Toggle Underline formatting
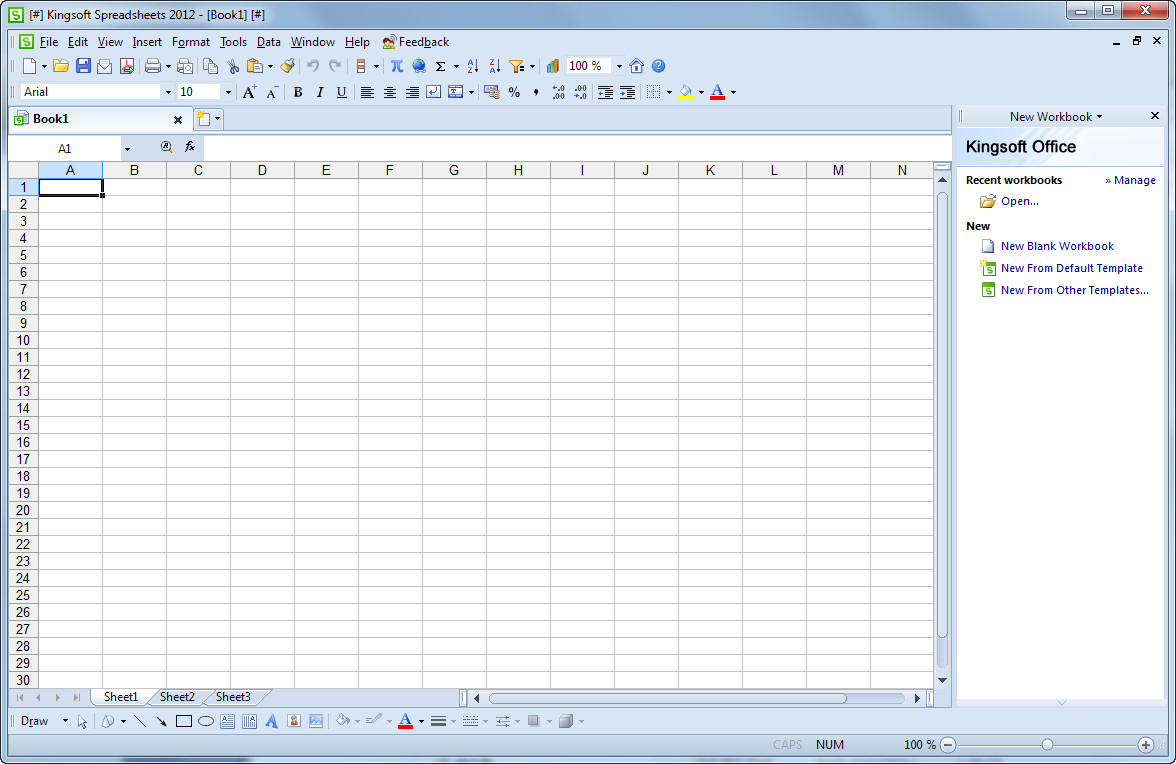 (342, 91)
